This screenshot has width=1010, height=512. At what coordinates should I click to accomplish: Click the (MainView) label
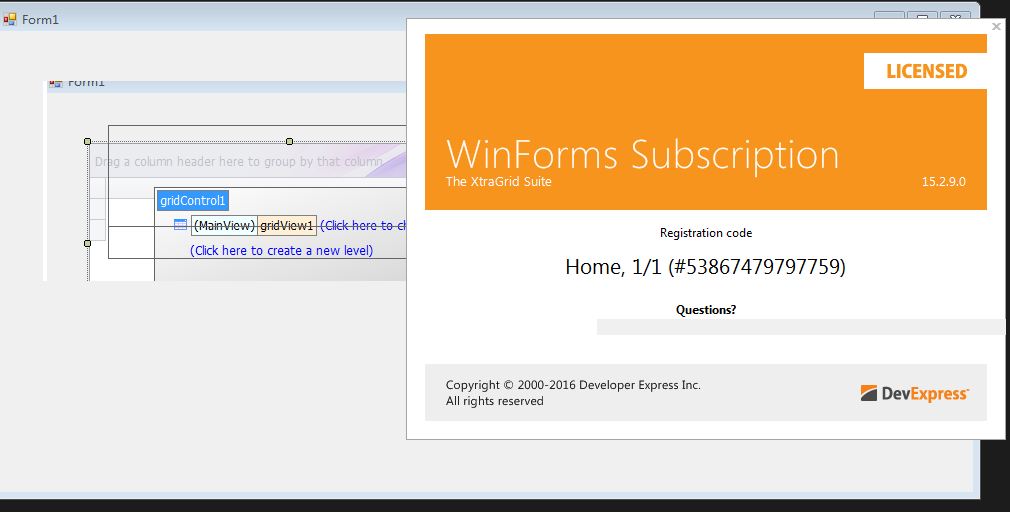[x=224, y=225]
